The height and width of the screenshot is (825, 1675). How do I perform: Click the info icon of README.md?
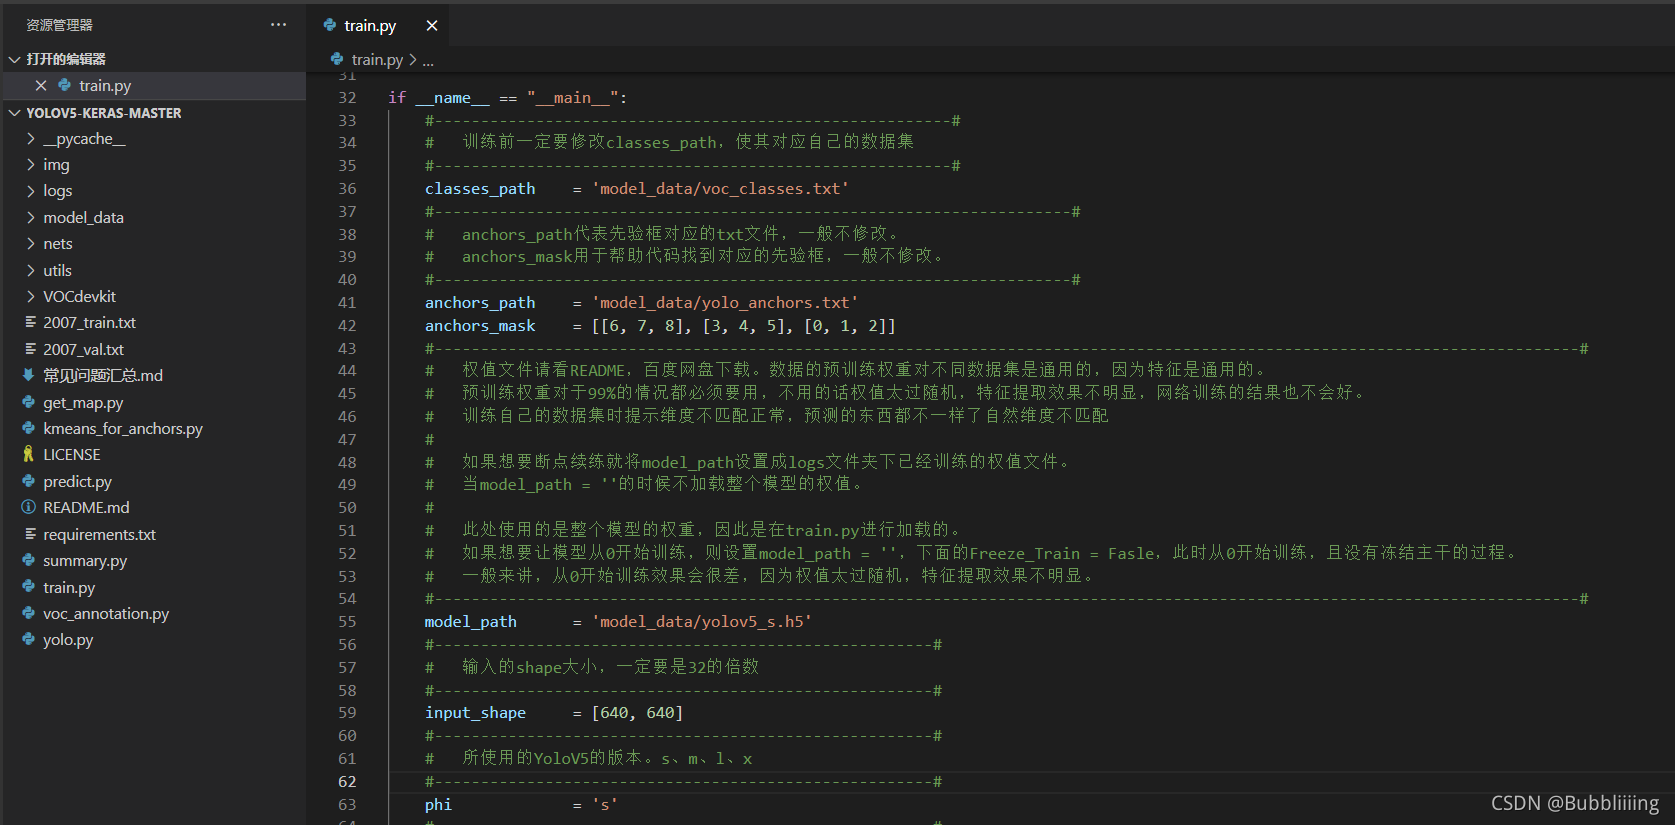(28, 507)
